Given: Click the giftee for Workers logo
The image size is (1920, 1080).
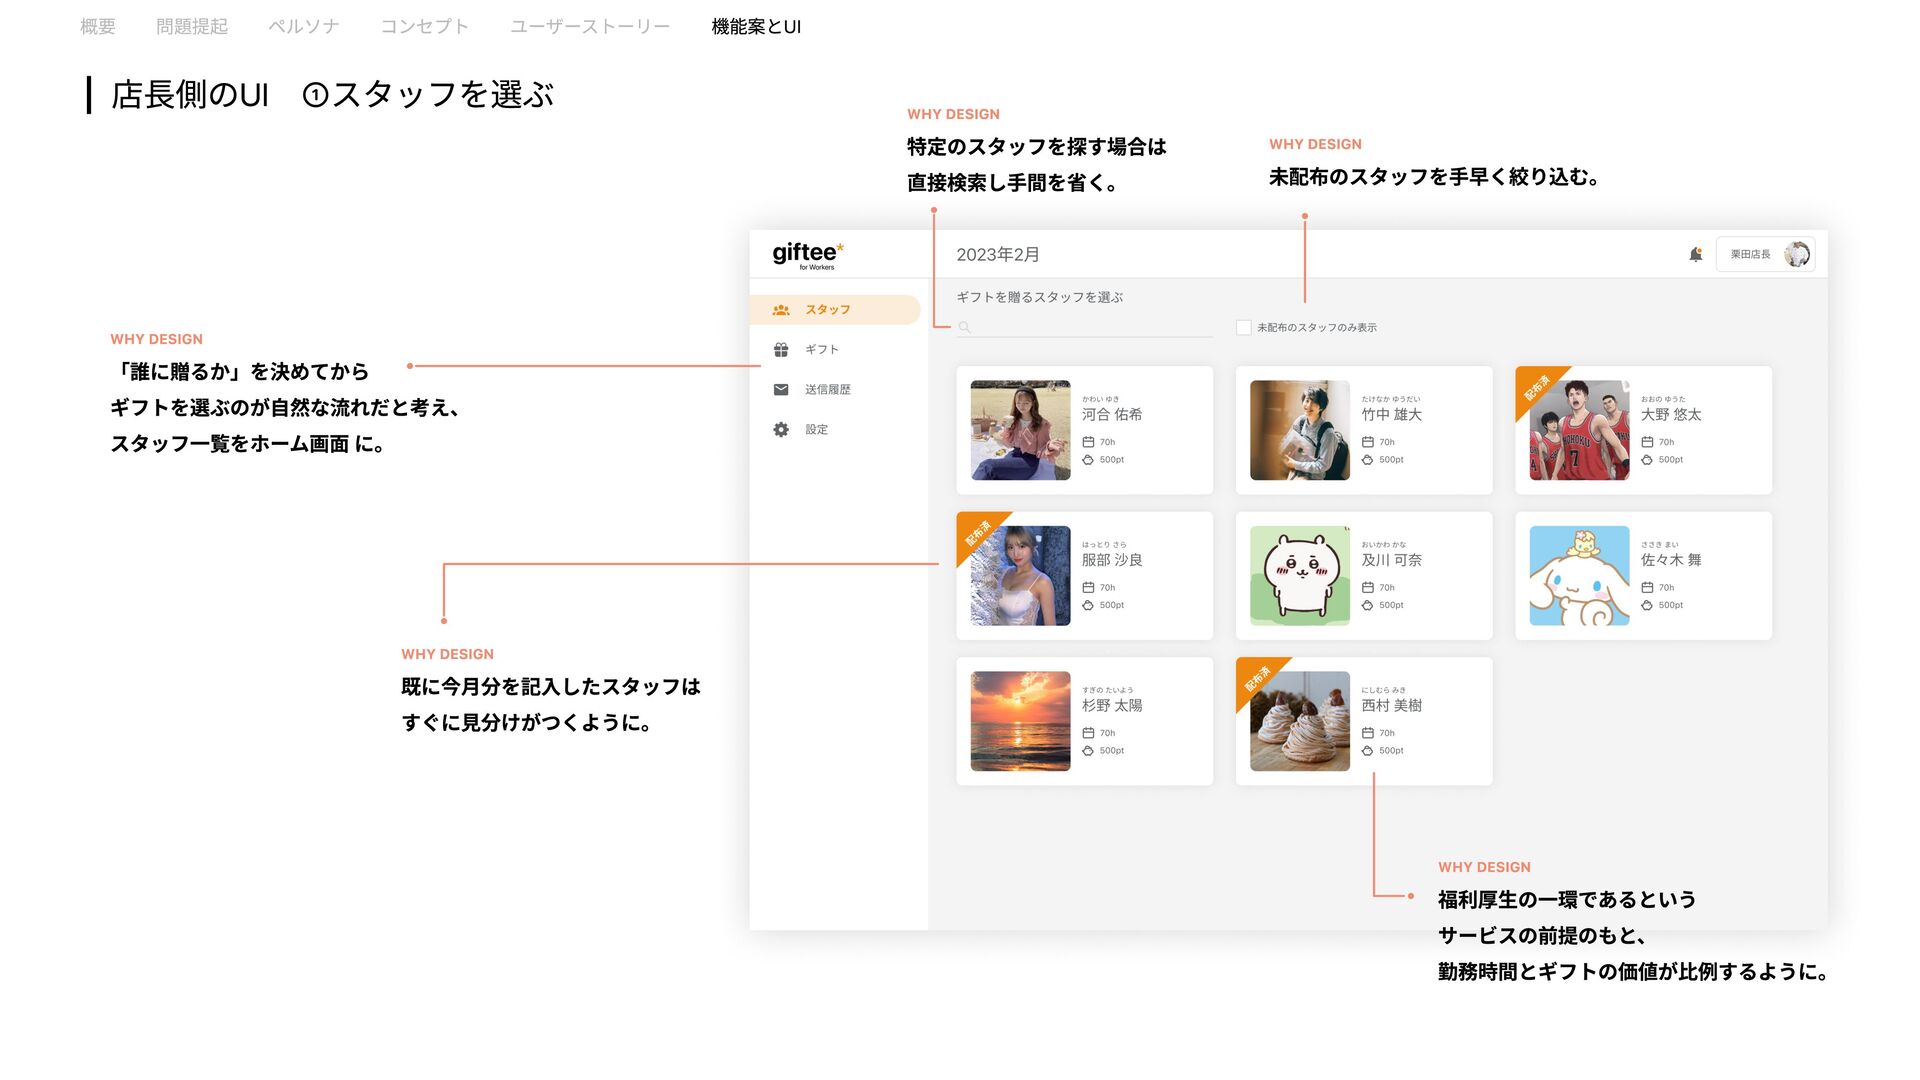Looking at the screenshot, I should (808, 255).
